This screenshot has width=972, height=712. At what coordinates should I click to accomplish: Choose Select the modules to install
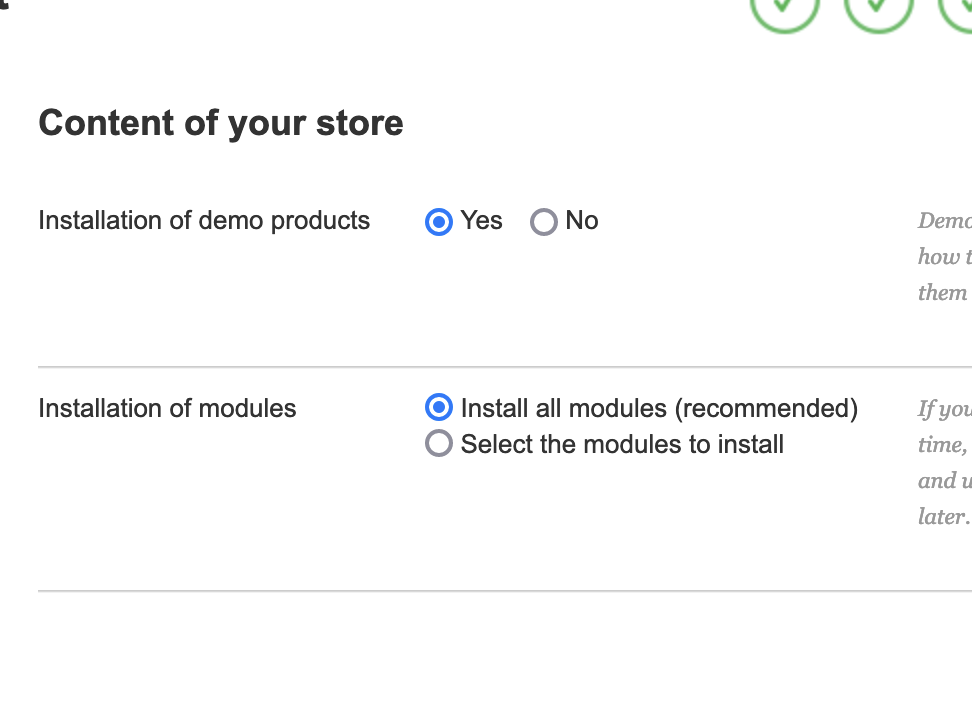coord(438,443)
